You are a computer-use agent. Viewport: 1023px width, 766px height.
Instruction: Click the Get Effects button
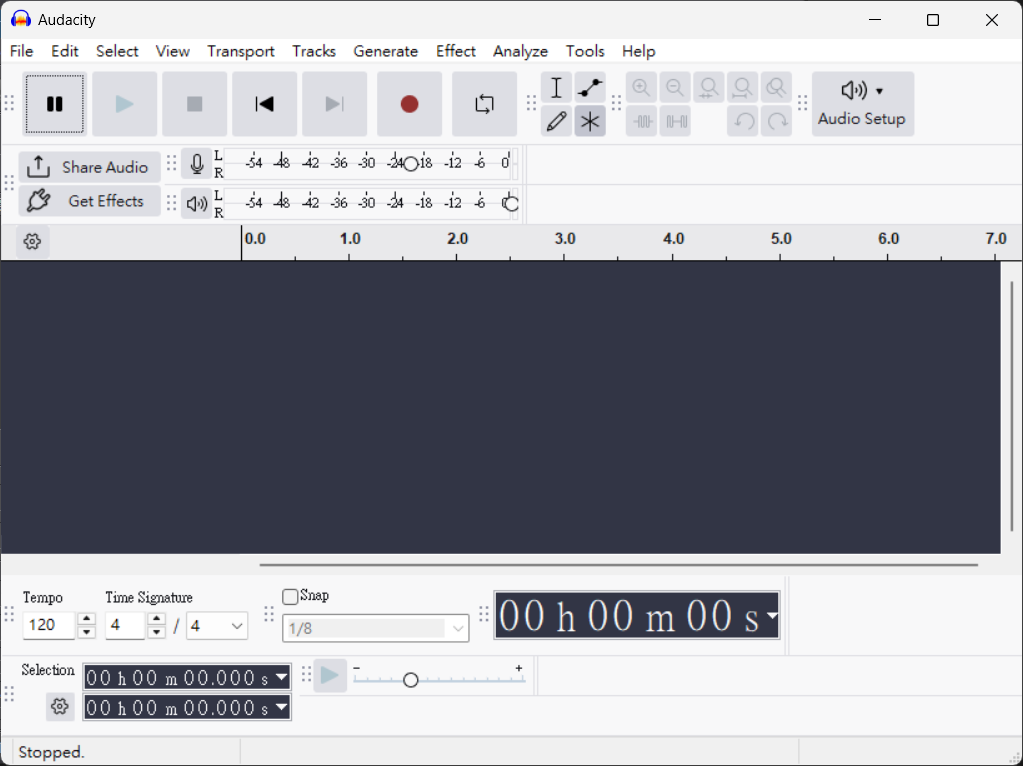tap(90, 201)
